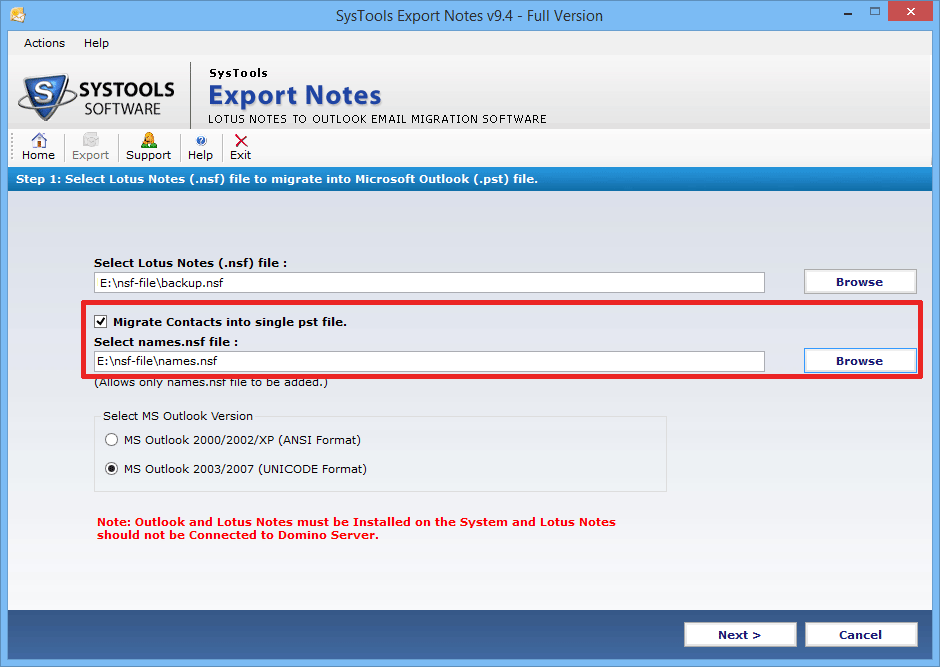Image resolution: width=940 pixels, height=667 pixels.
Task: Click 'Allows only names.nsf file' hint text
Action: [211, 382]
